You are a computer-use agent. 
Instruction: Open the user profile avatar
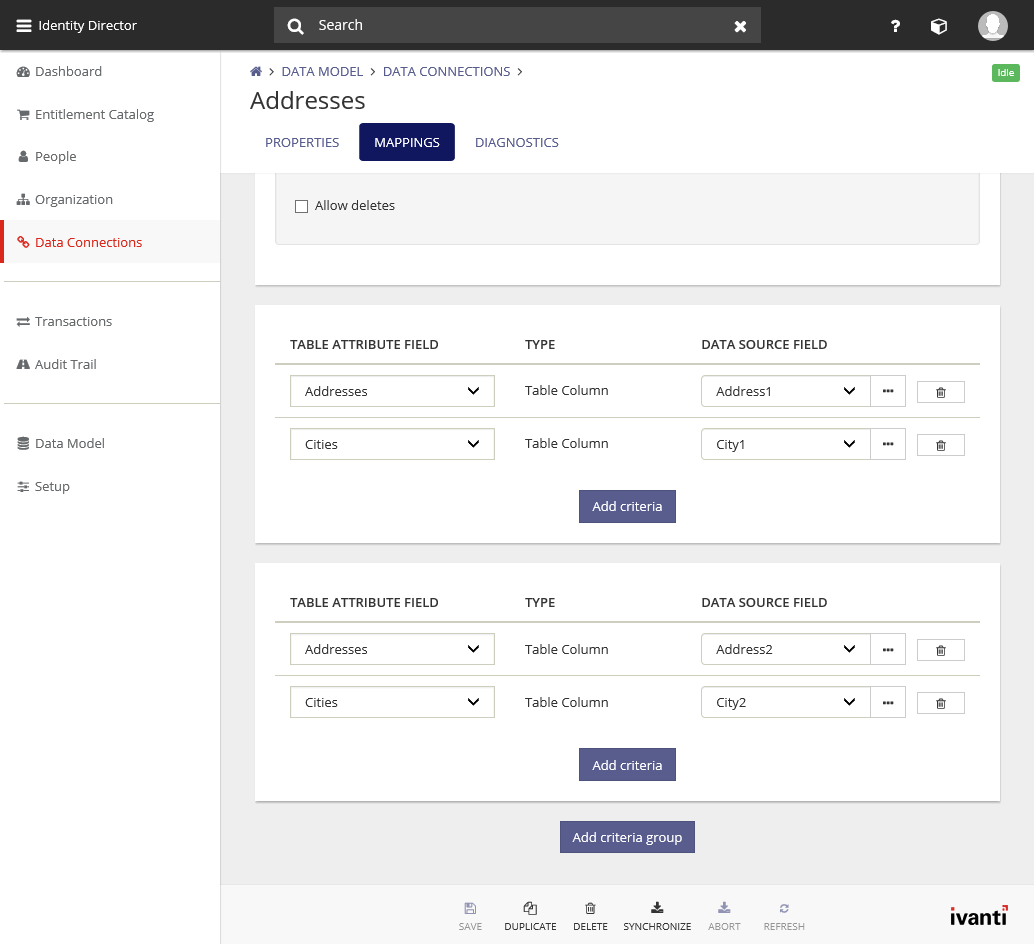tap(992, 26)
